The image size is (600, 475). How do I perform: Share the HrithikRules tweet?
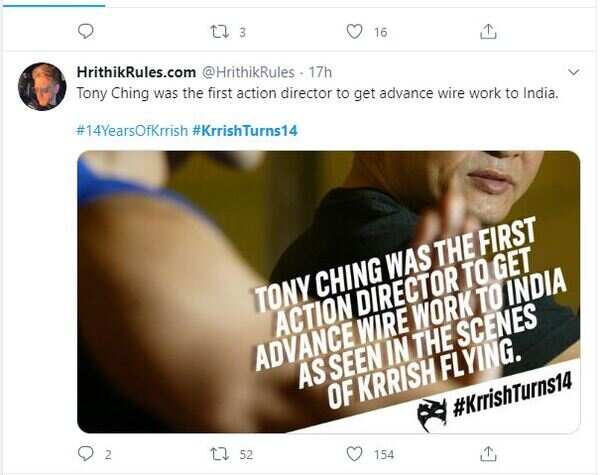(x=488, y=455)
